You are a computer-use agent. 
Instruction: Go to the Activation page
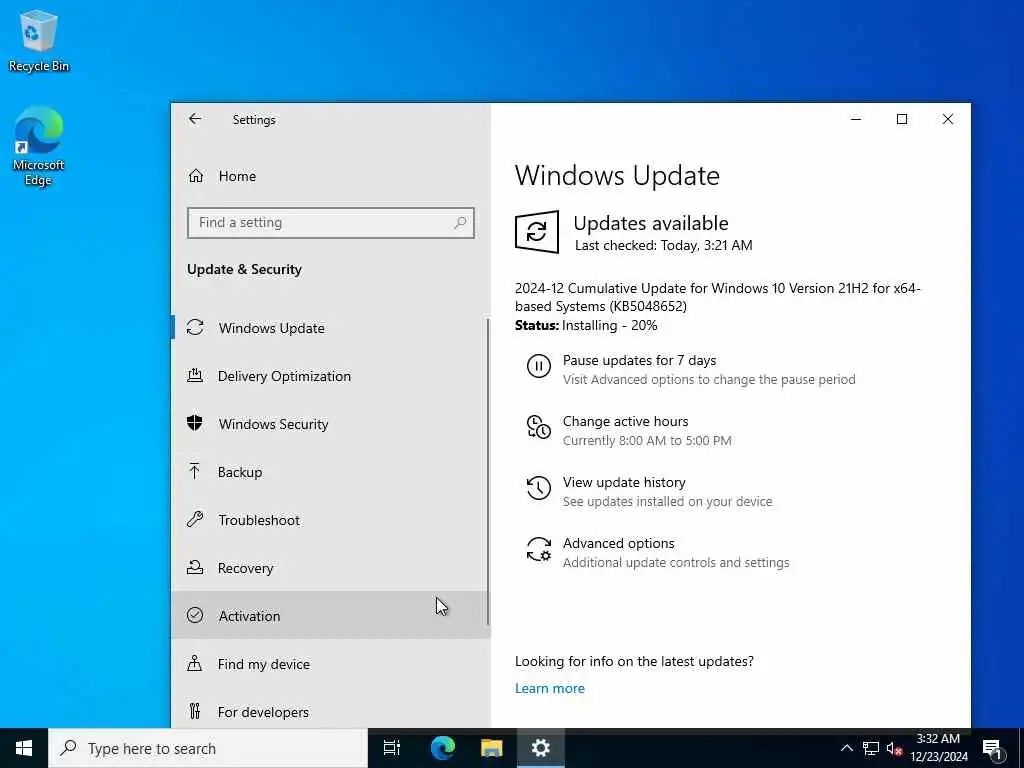coord(330,616)
